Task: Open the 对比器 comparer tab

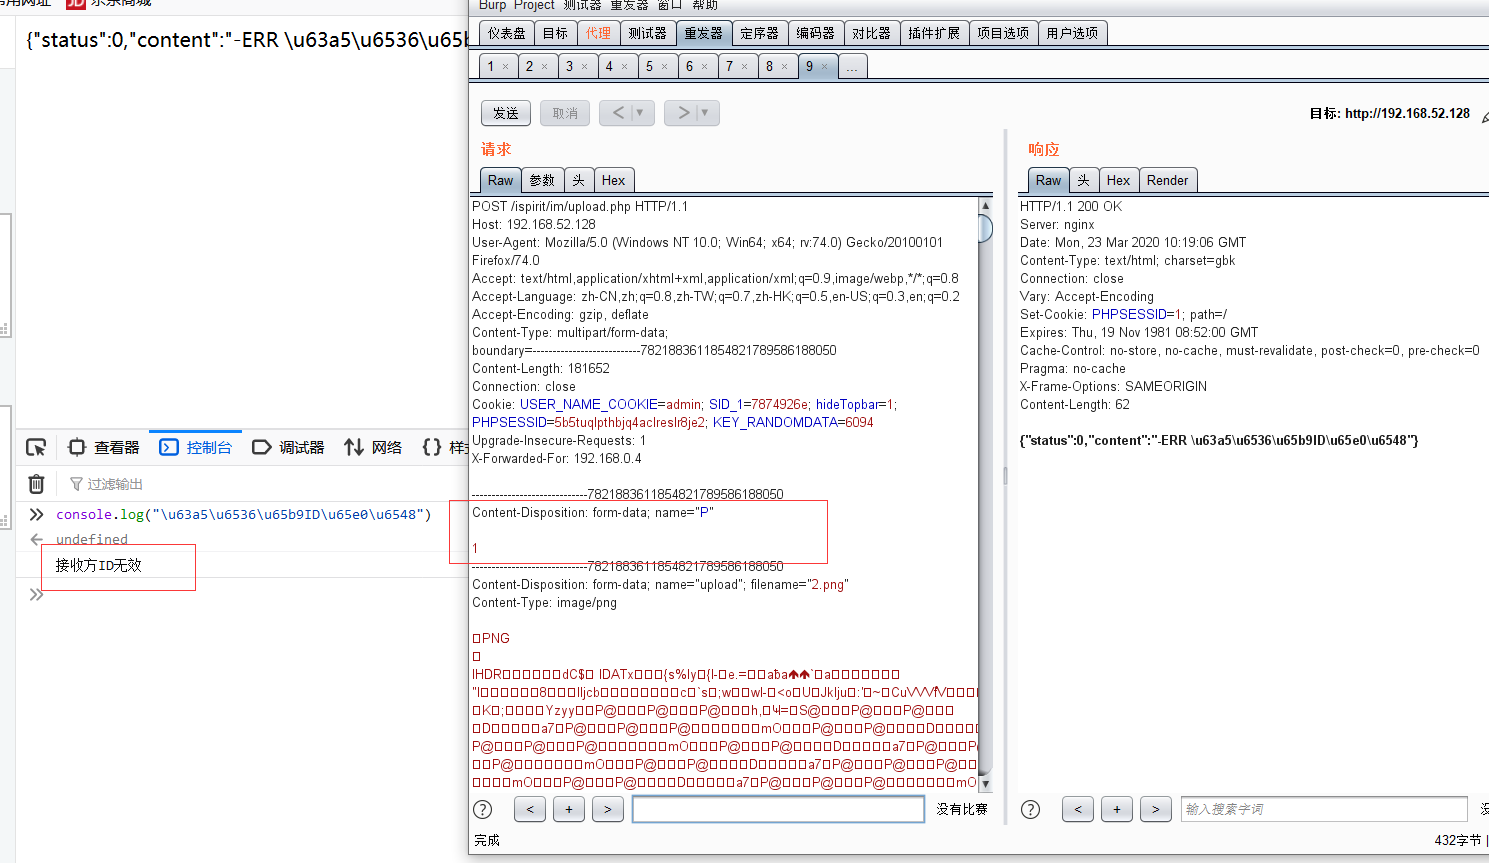Action: 872,33
